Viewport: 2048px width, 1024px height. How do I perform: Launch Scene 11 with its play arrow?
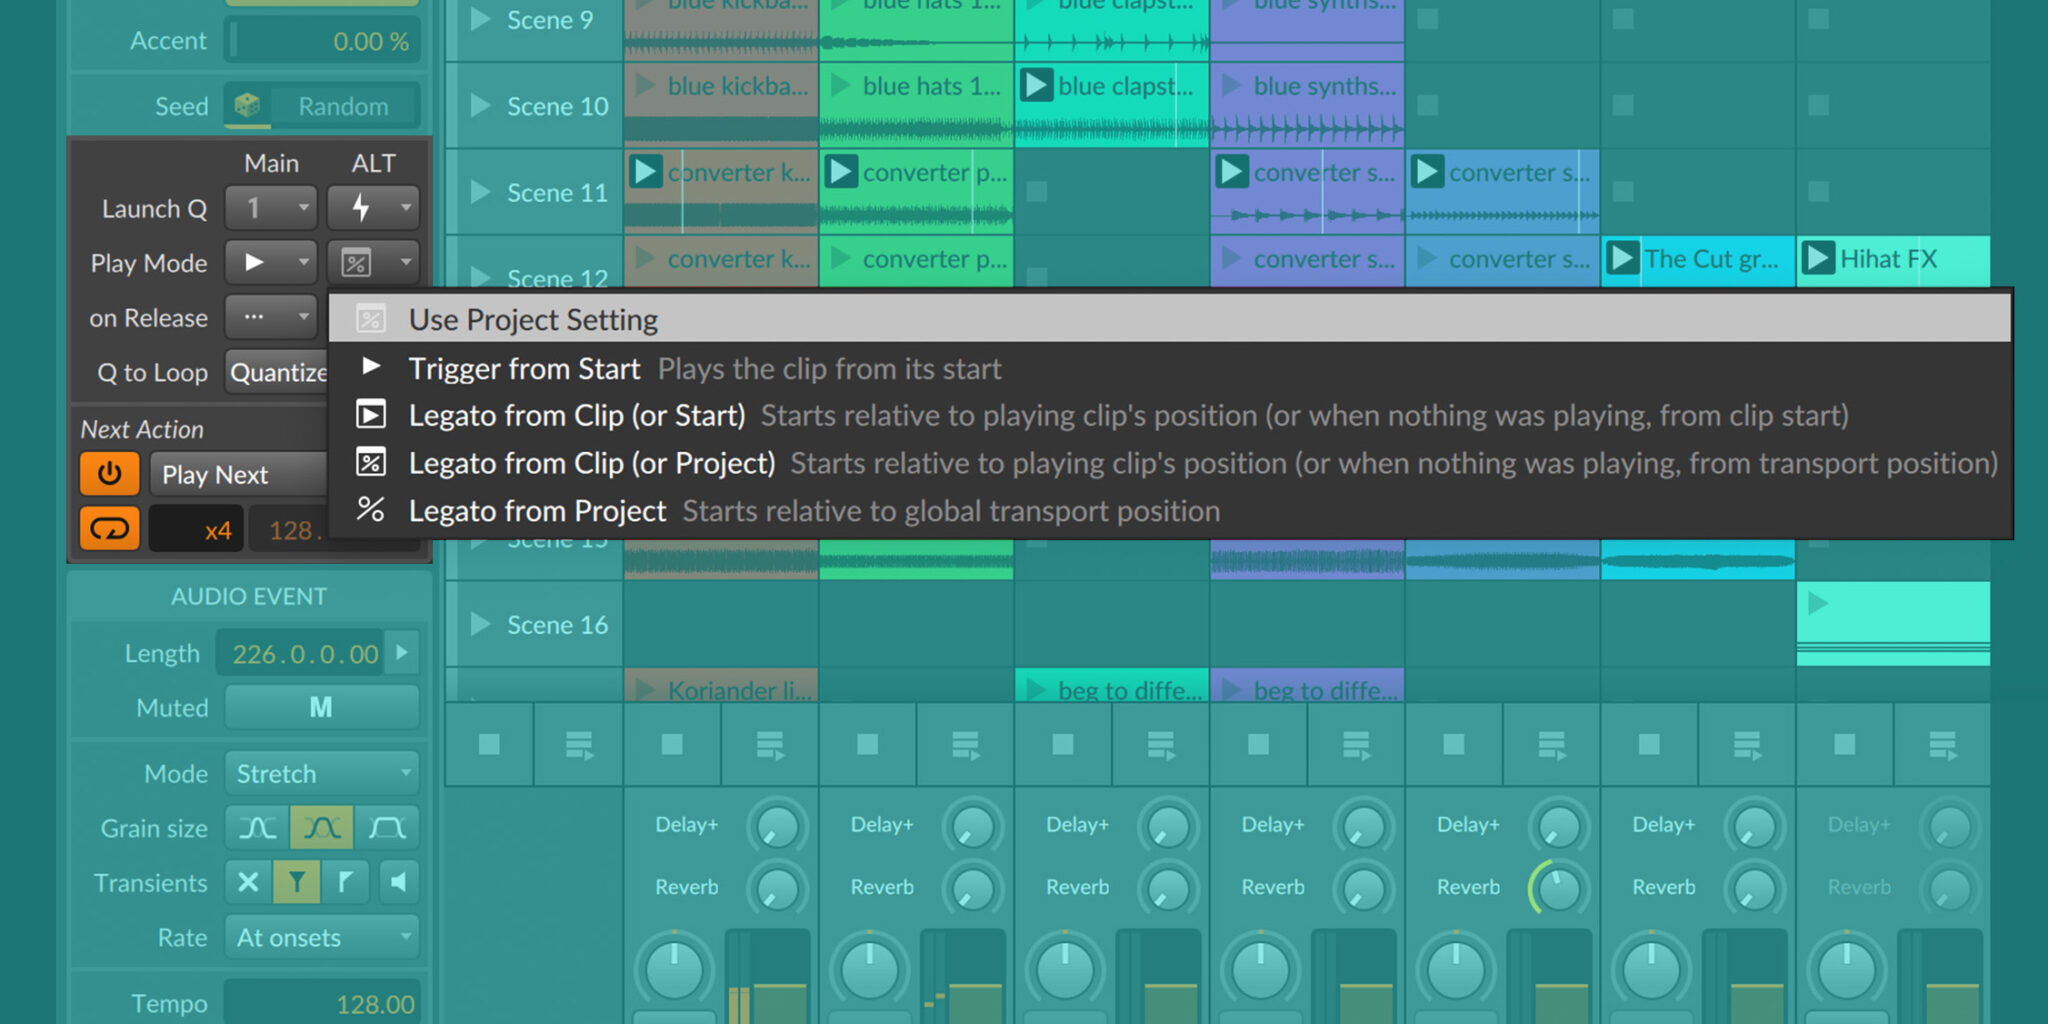[x=481, y=192]
